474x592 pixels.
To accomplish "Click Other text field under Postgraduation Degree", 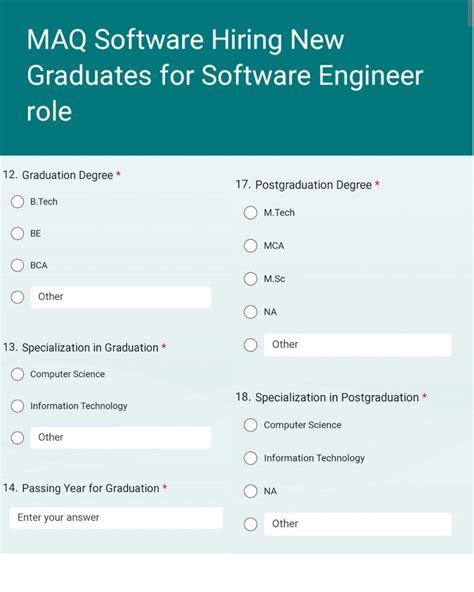I will tap(358, 345).
